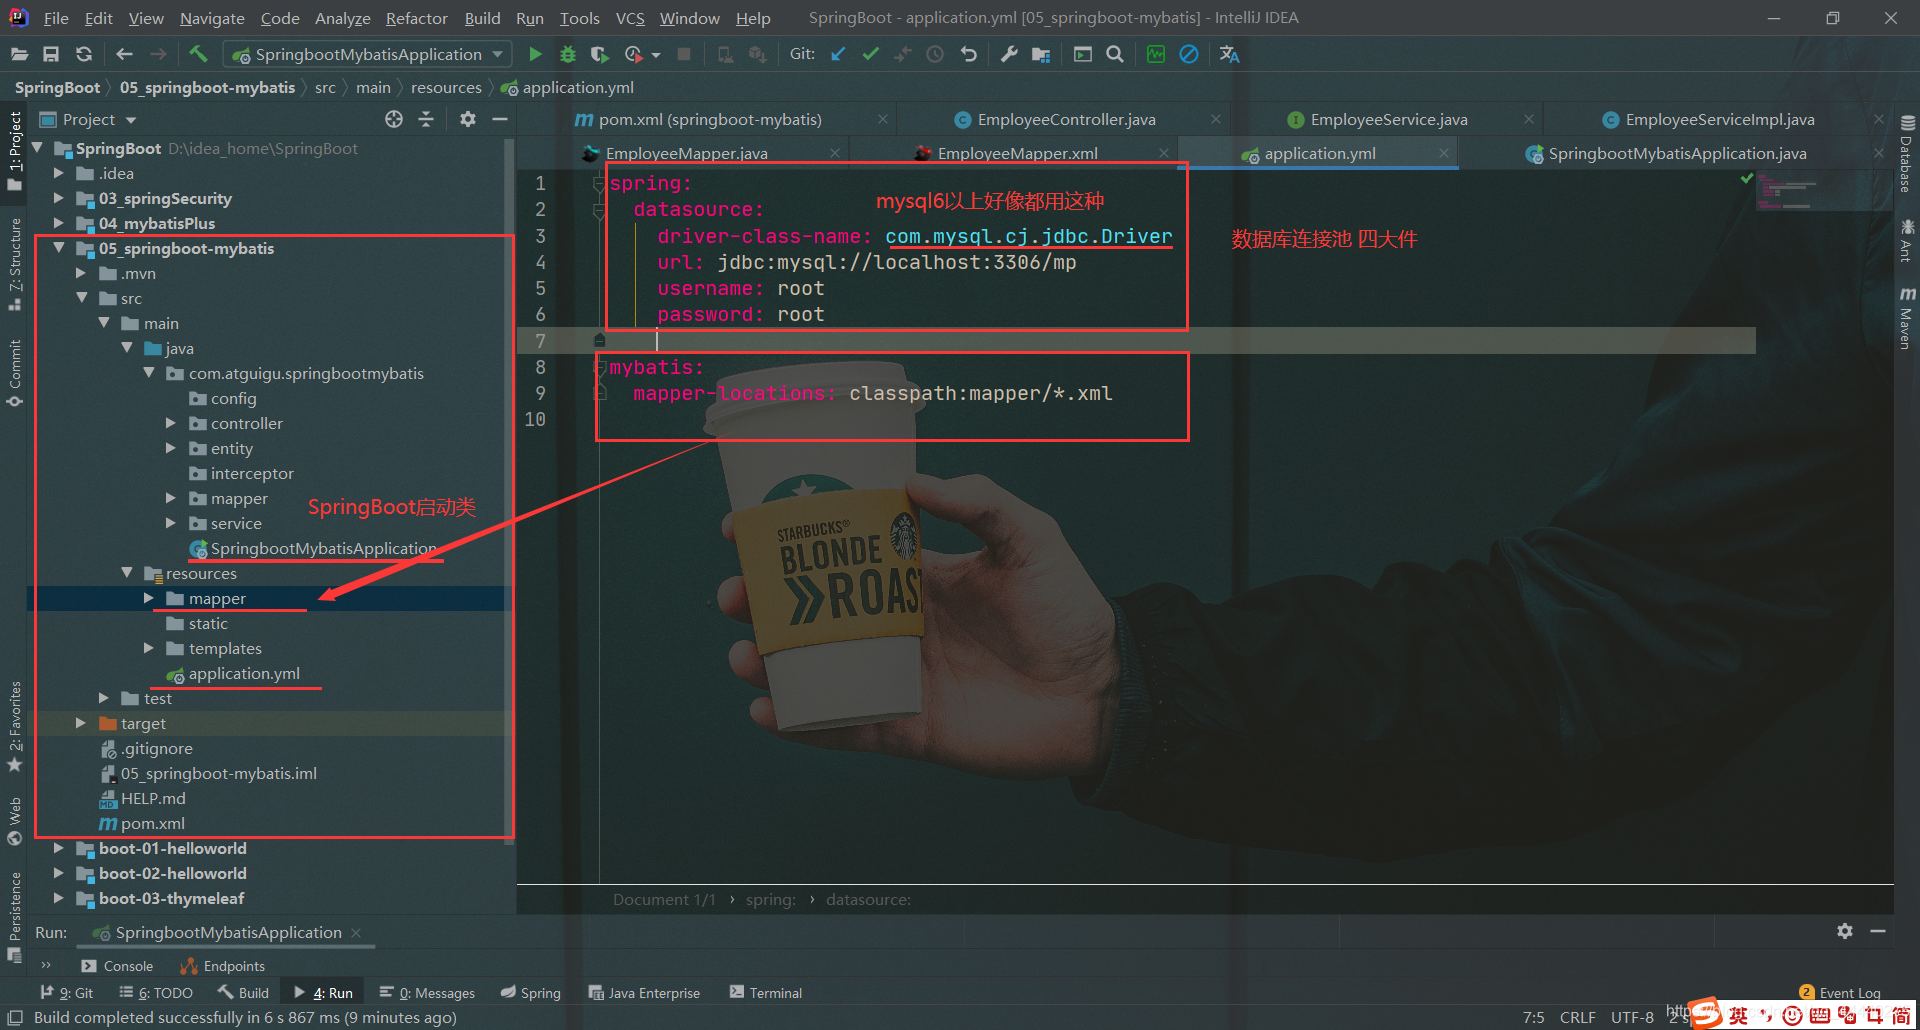This screenshot has height=1030, width=1920.
Task: Switch to EmployeeController.java tab
Action: 1066,119
